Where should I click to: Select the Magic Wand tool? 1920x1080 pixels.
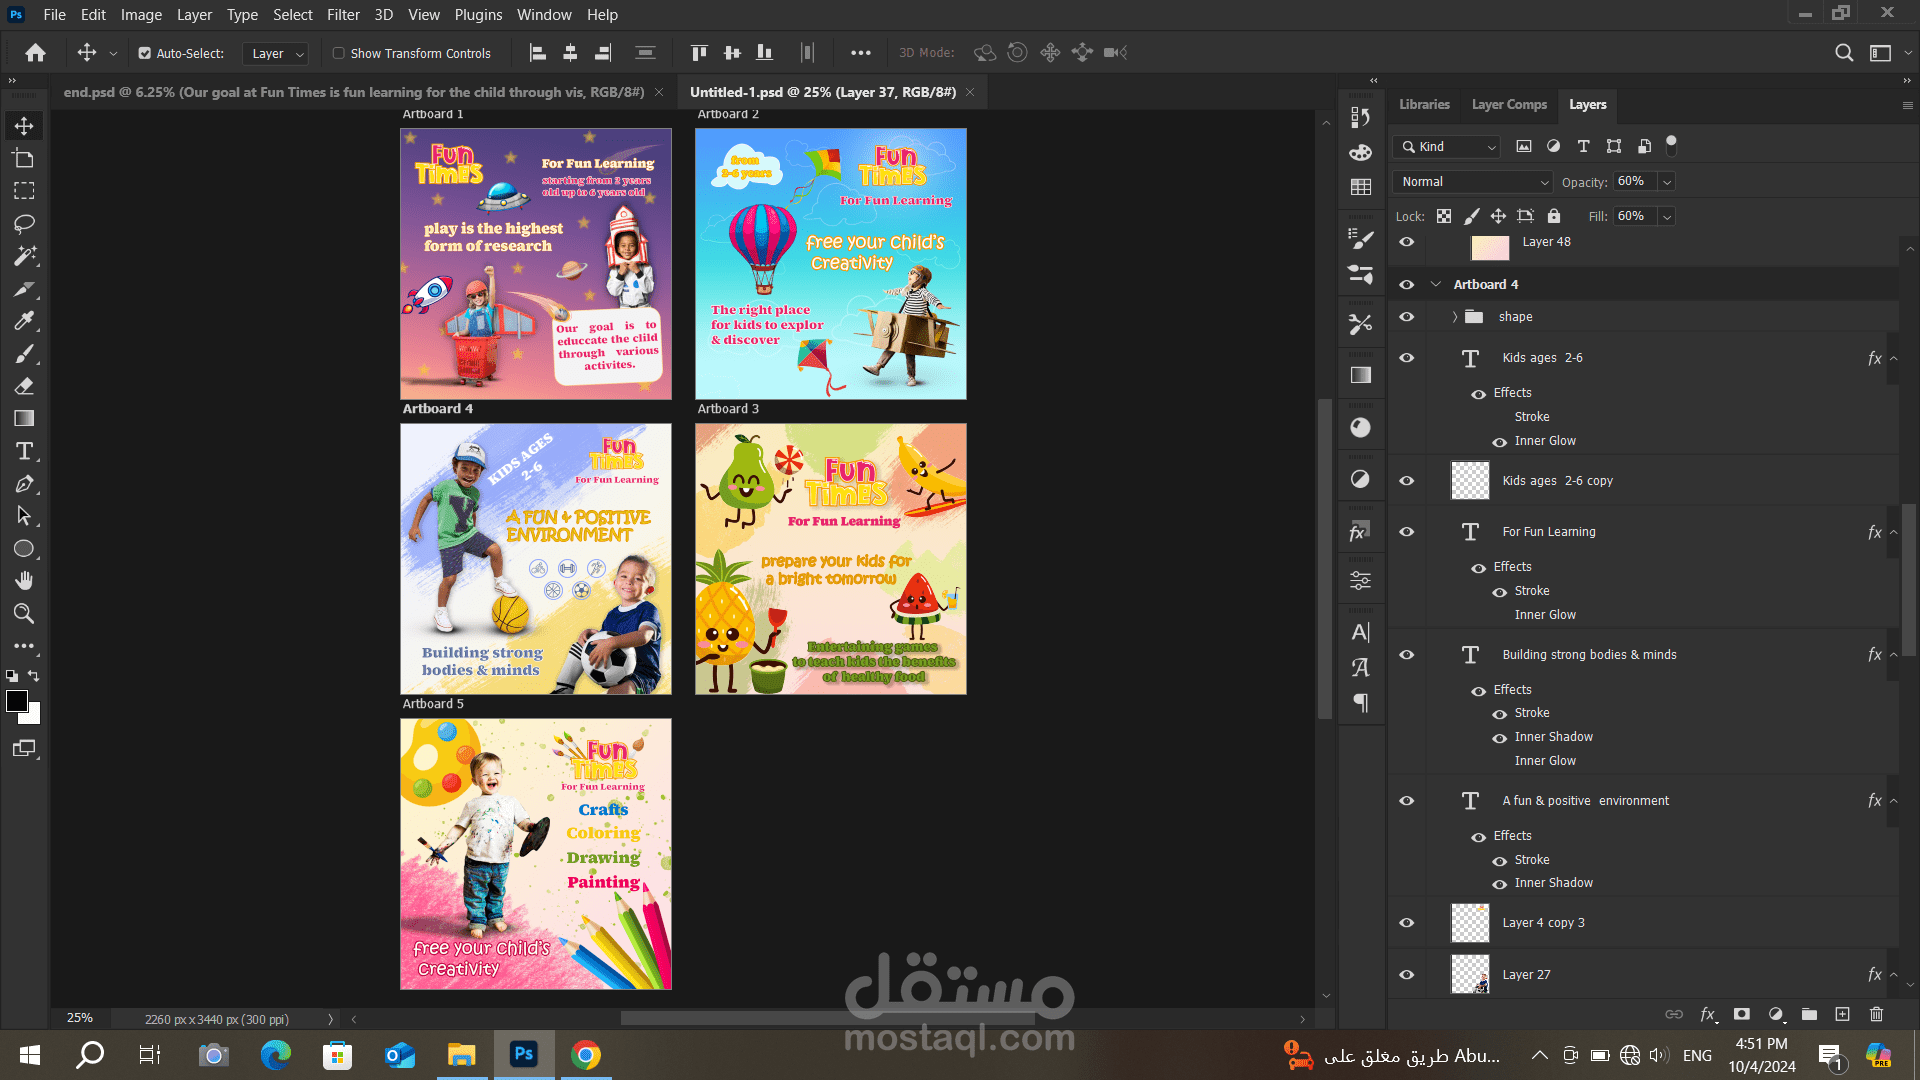(24, 256)
